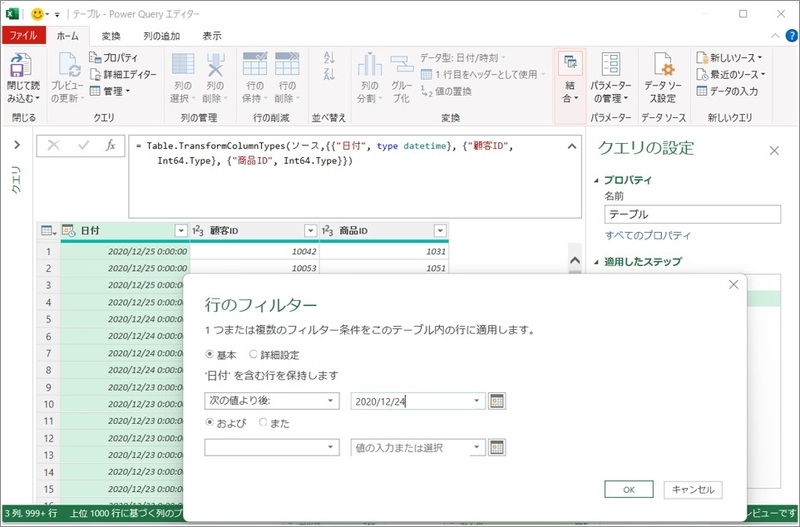Click the query 名前 field containing テーブル
This screenshot has width=800, height=527.
(x=692, y=214)
